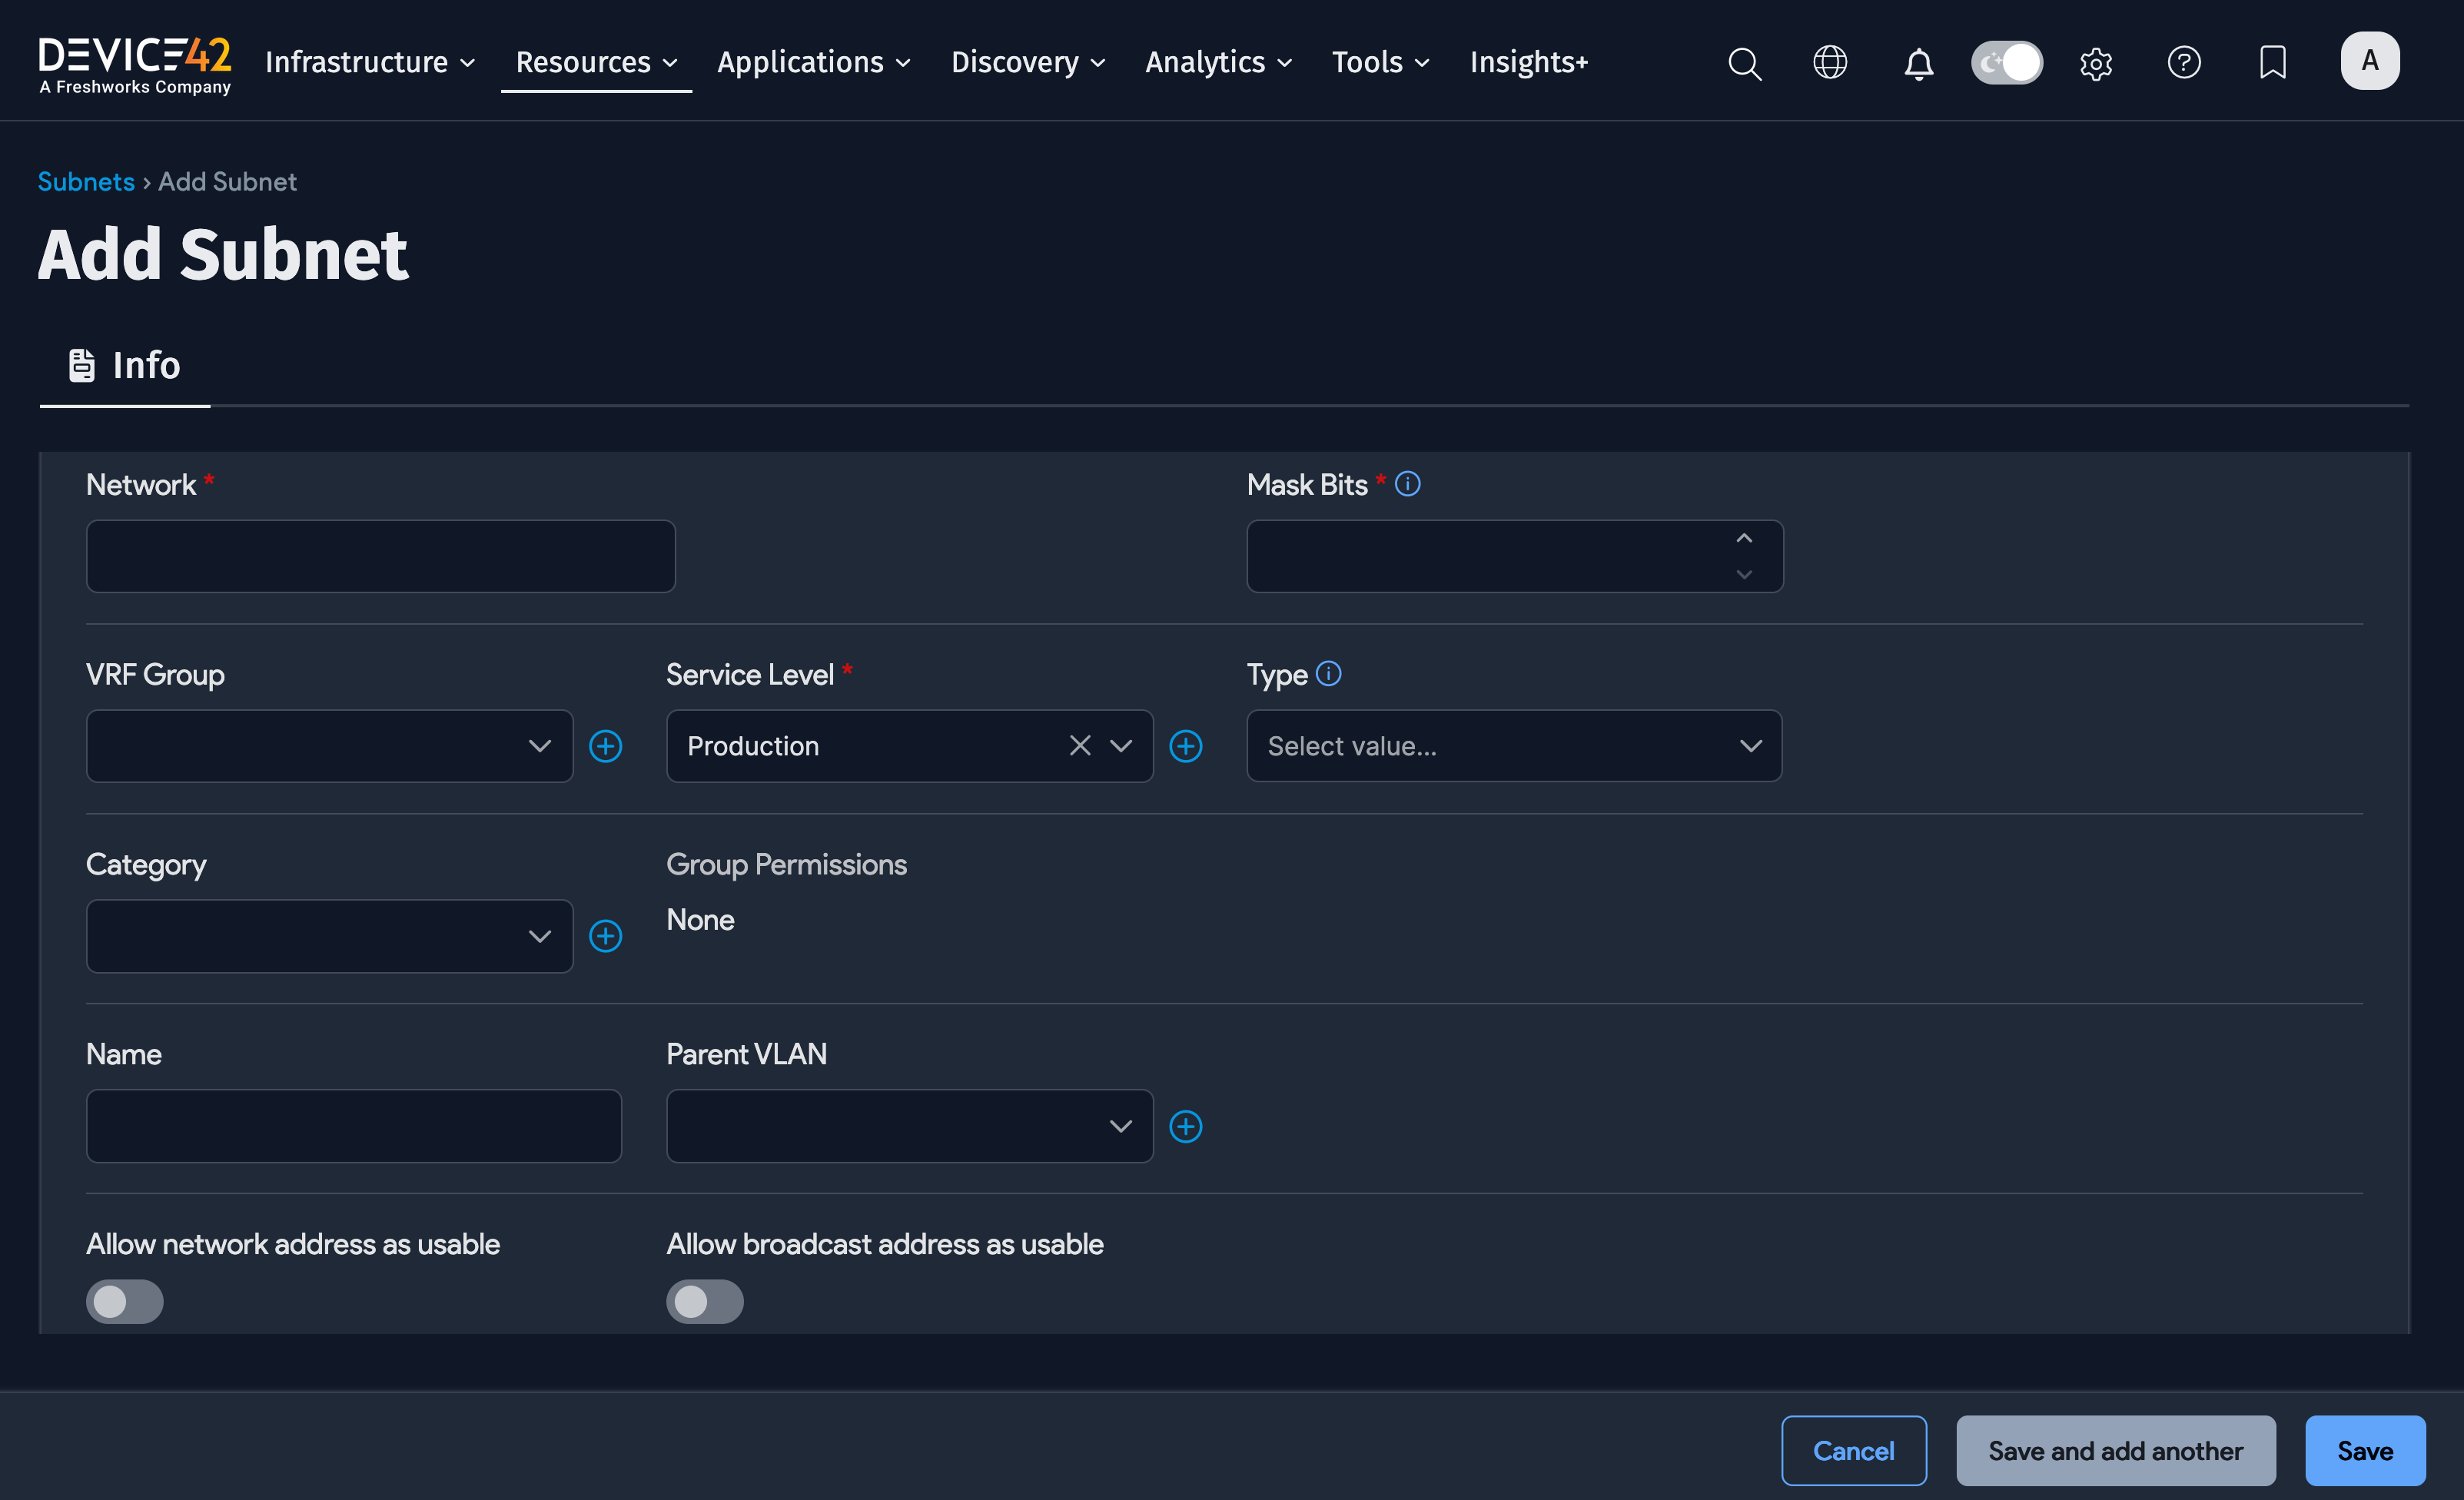Click the notifications bell
2464x1500 pixels.
point(1918,62)
